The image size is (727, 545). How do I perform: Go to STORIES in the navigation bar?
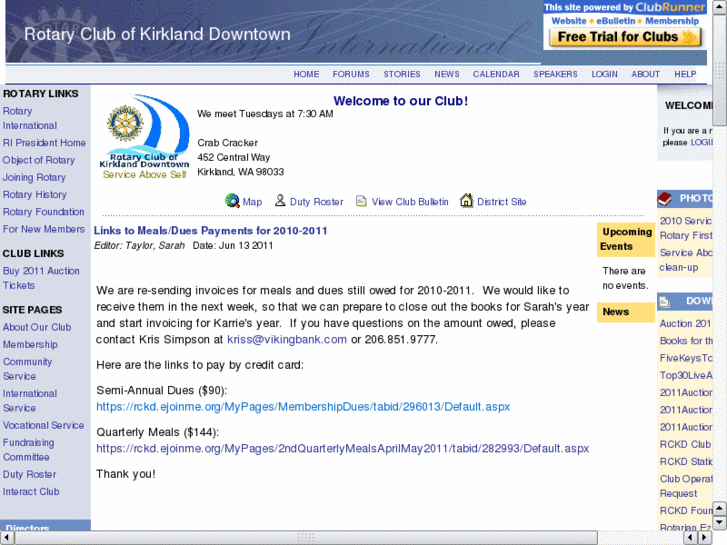402,74
